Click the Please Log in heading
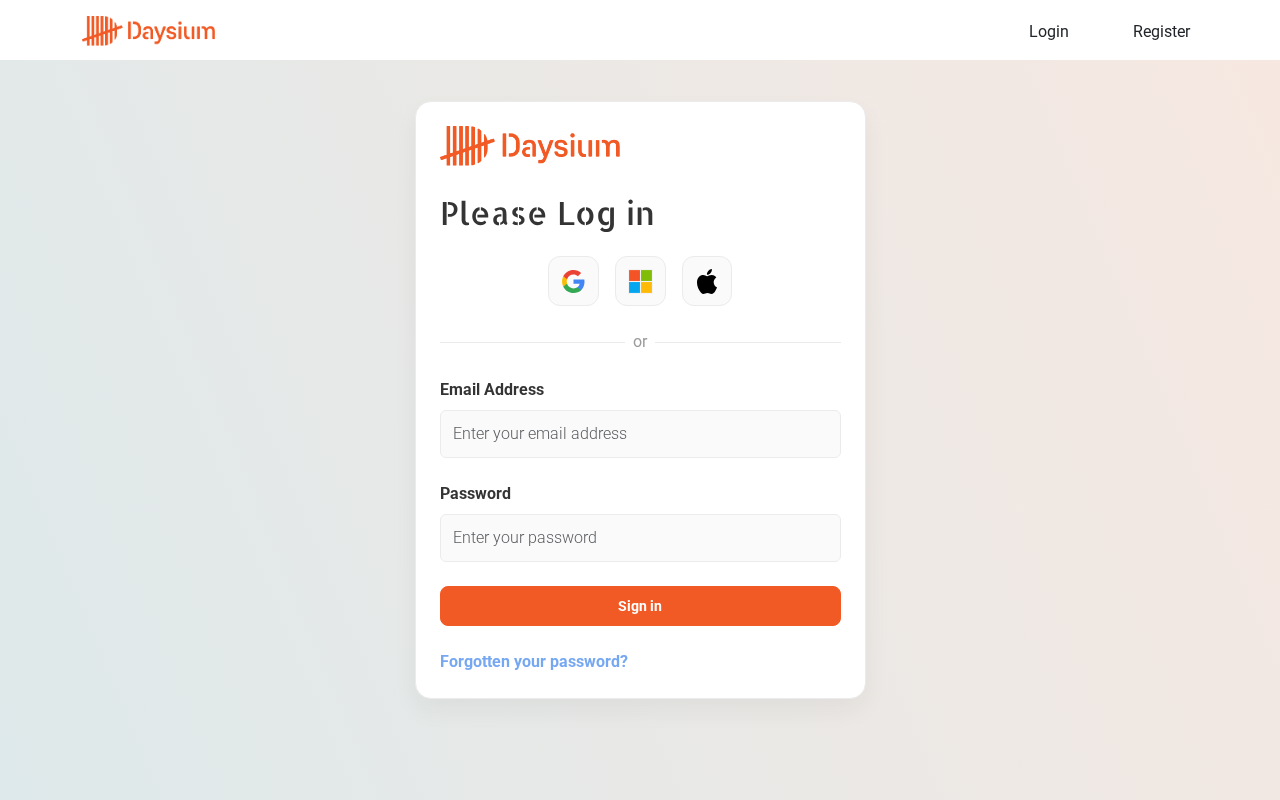The width and height of the screenshot is (1280, 800). (x=547, y=213)
